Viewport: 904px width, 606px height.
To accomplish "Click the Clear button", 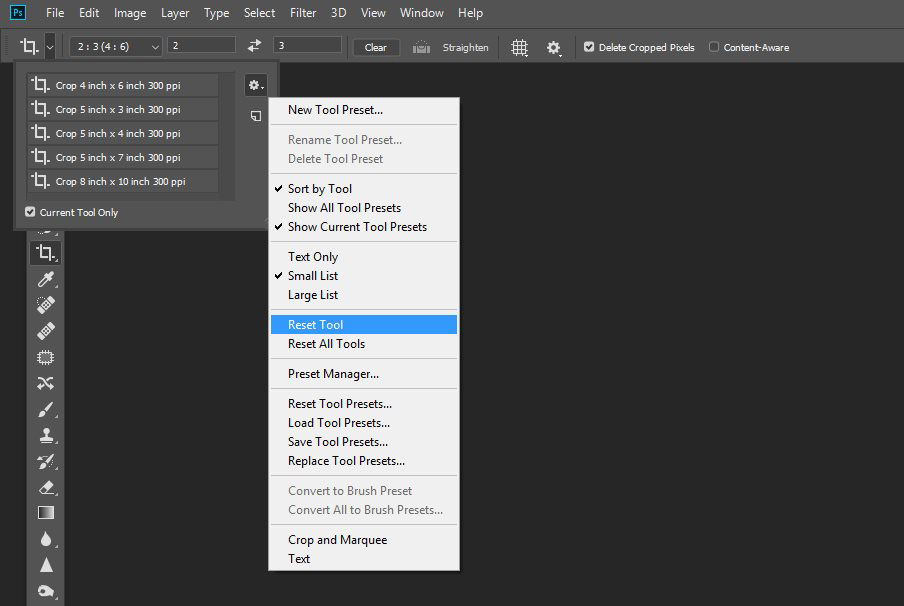I will coord(375,46).
